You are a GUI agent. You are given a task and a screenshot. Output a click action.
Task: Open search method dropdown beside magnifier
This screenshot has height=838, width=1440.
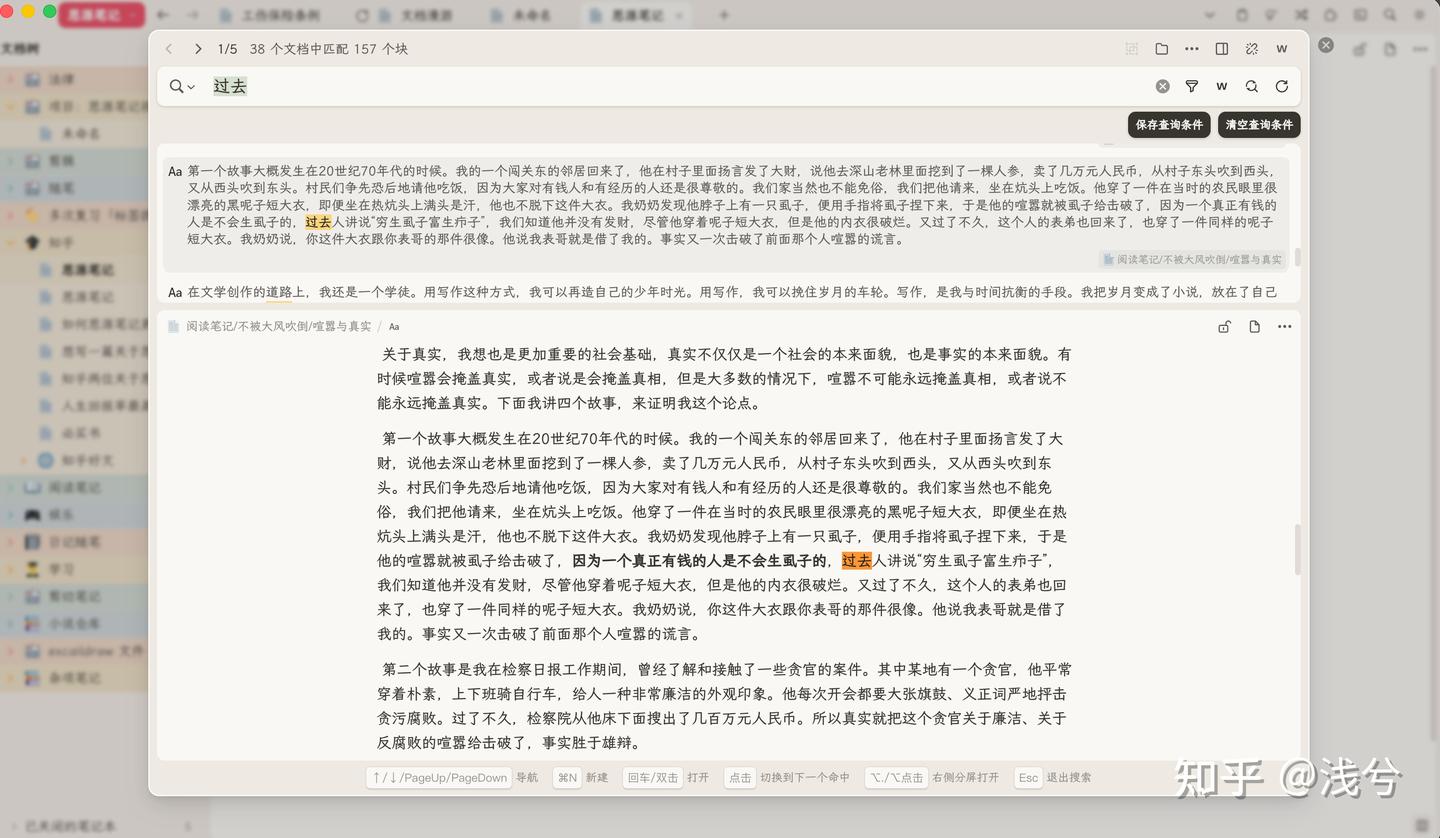tap(182, 87)
